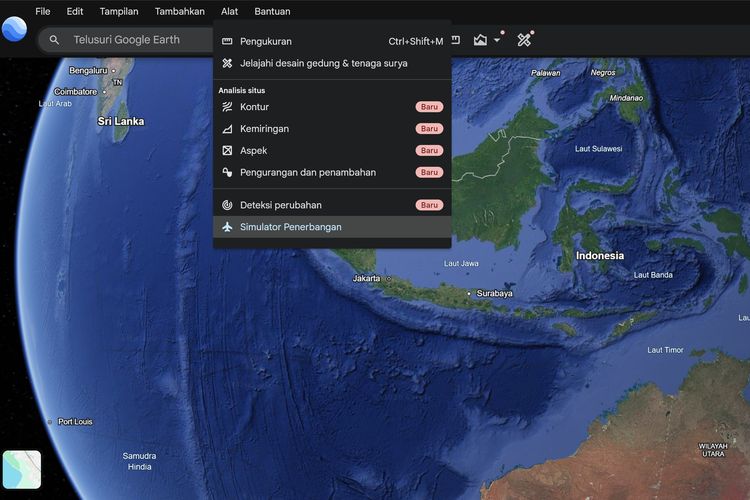Click the search magnifier icon
Screen dimensions: 750x500
(x=55, y=40)
